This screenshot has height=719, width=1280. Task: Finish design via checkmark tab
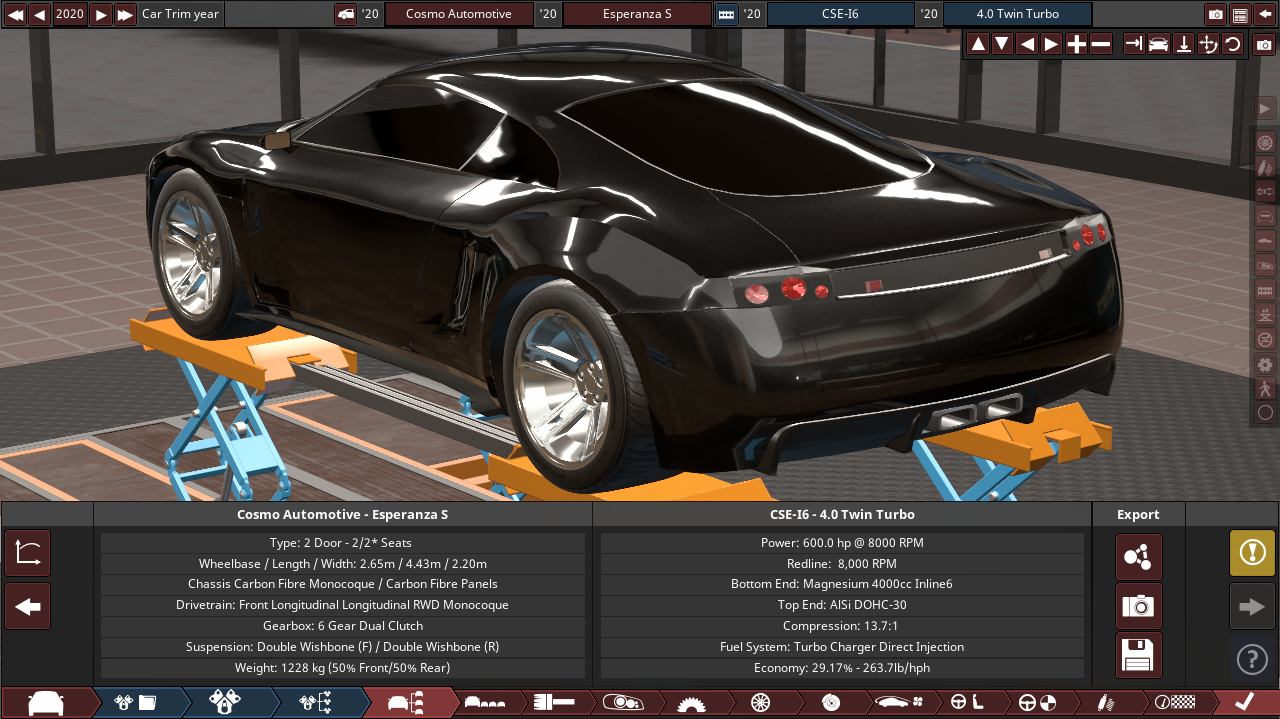click(x=1245, y=702)
